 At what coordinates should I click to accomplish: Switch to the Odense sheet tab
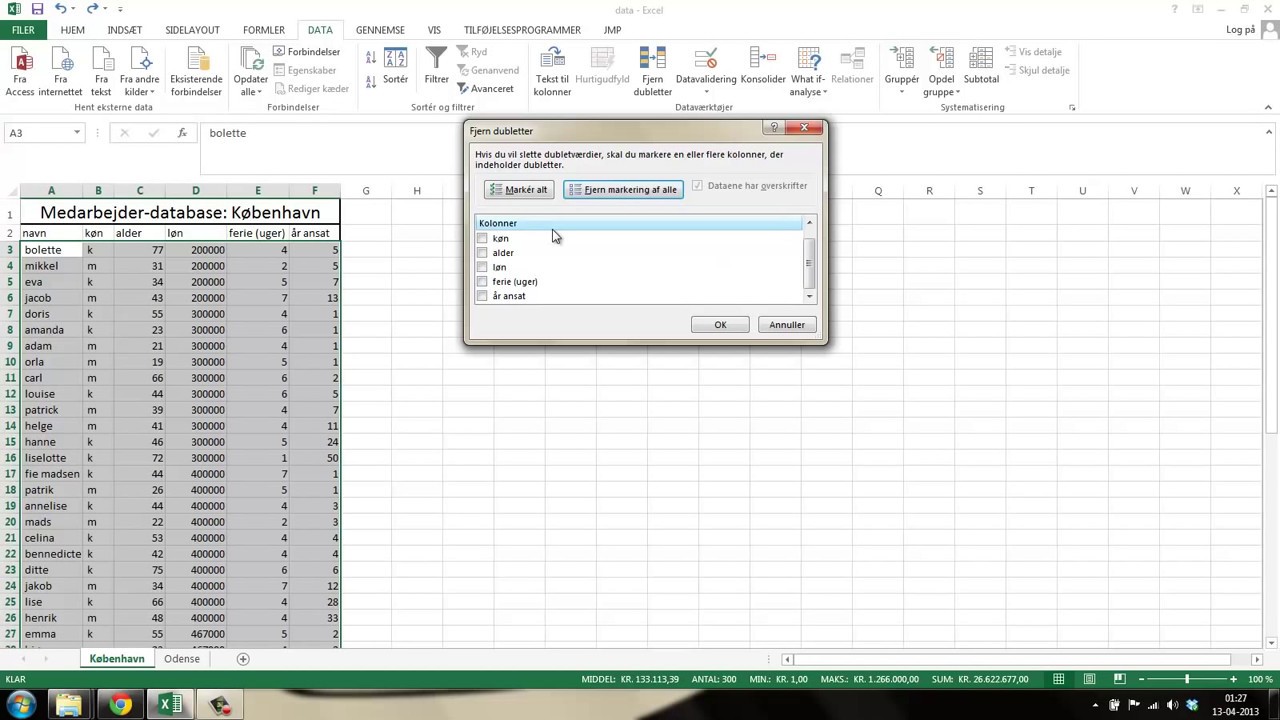click(182, 659)
